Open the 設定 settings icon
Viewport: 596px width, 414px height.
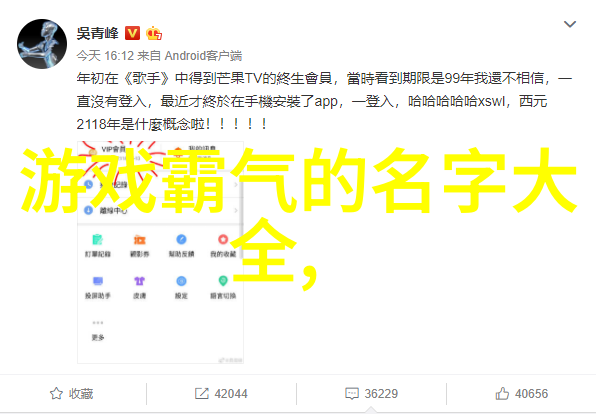[x=181, y=281]
